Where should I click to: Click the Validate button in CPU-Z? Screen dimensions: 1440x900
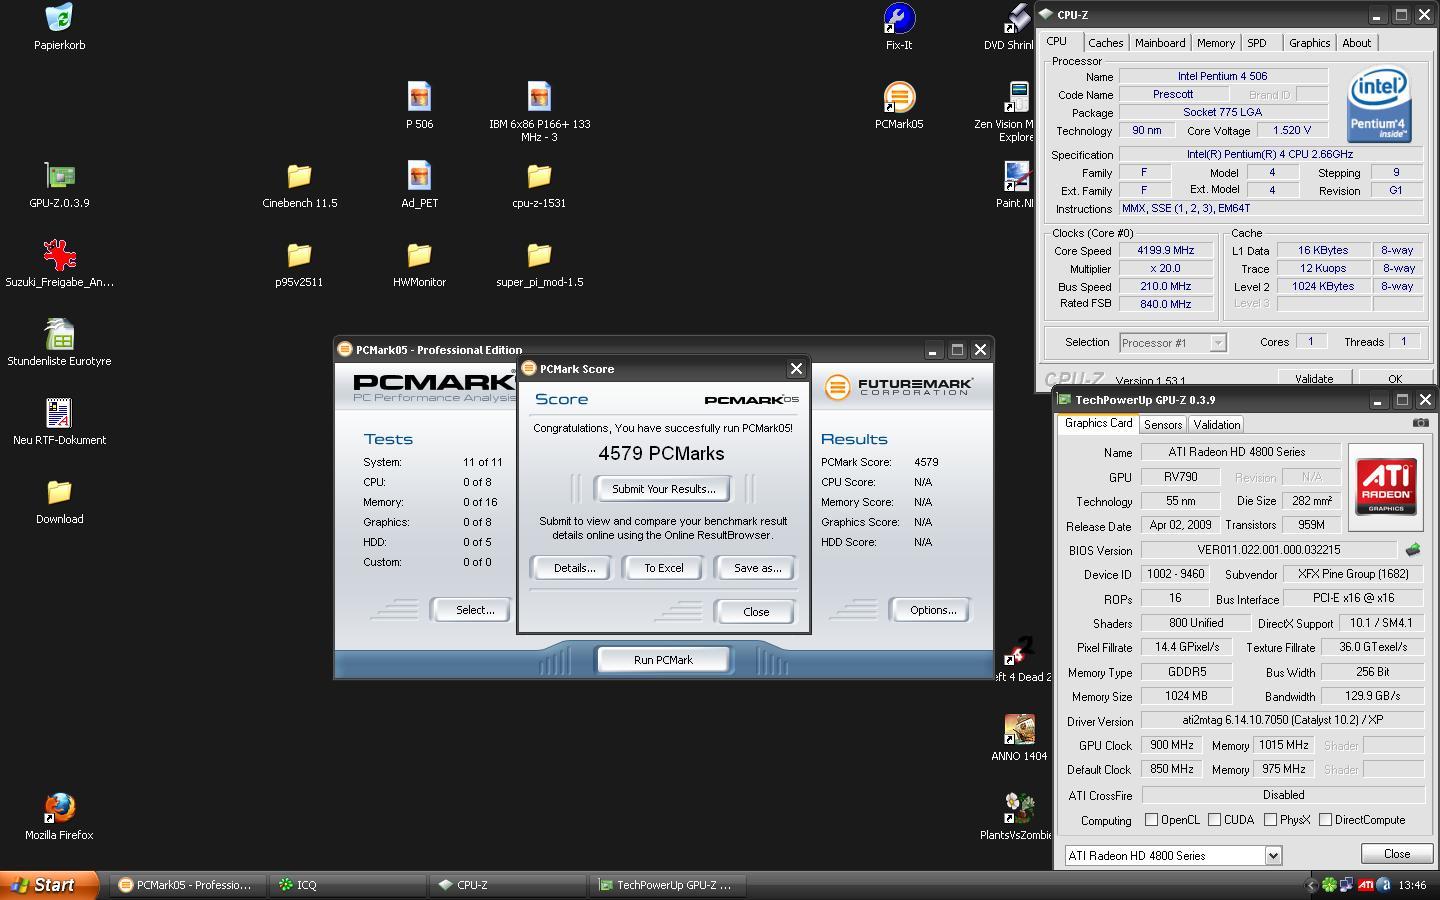[1314, 379]
